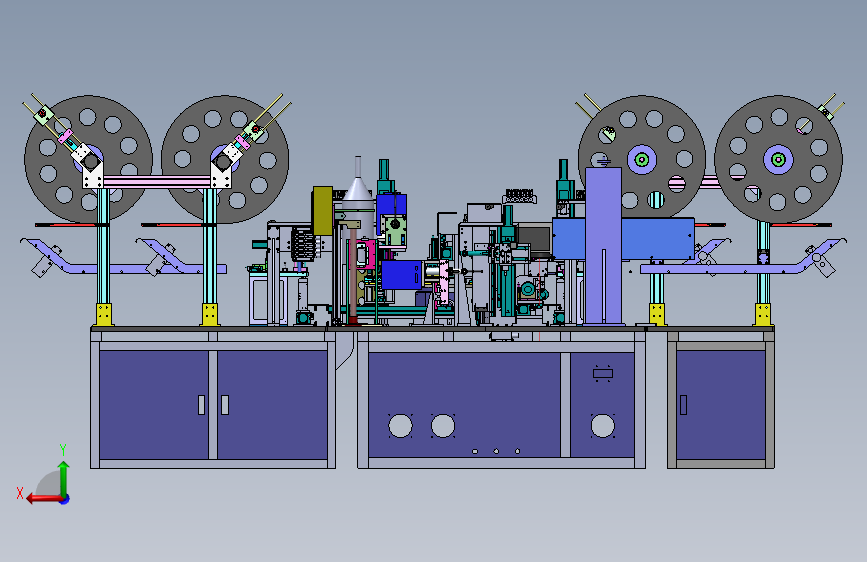Select the olive-colored rectangular box
This screenshot has height=562, width=867.
click(322, 211)
